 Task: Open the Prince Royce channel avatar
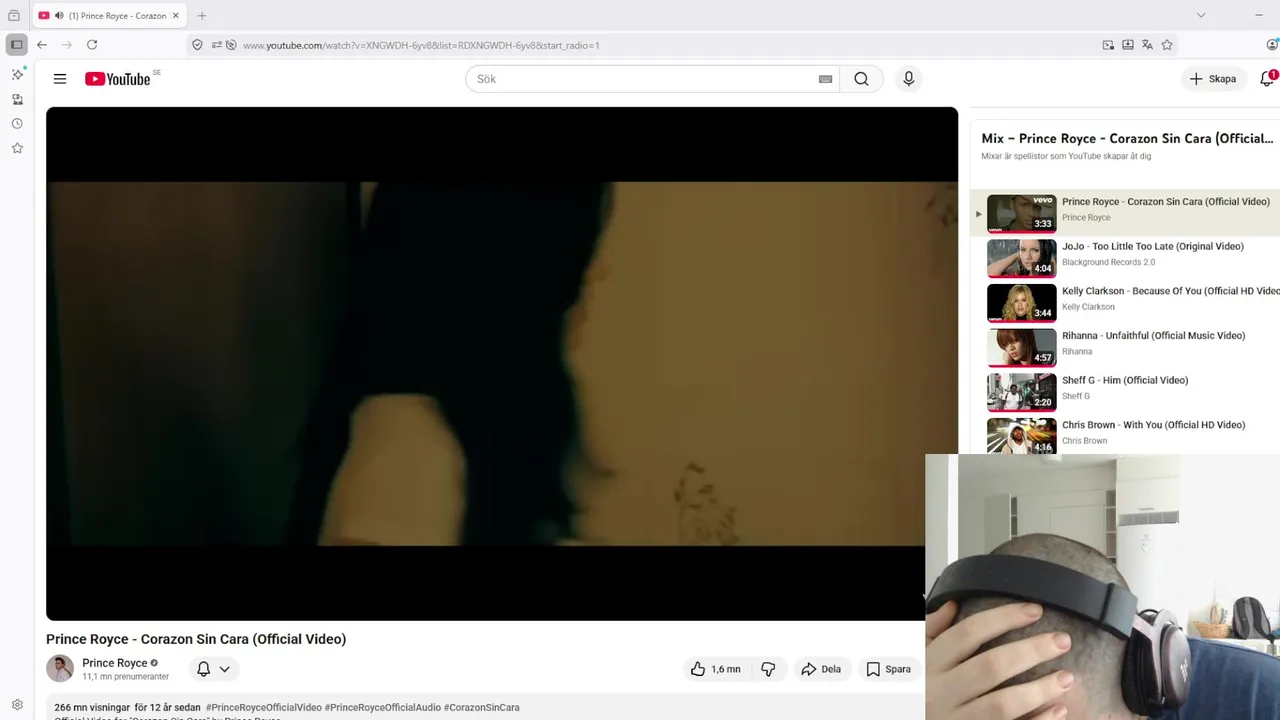(60, 669)
